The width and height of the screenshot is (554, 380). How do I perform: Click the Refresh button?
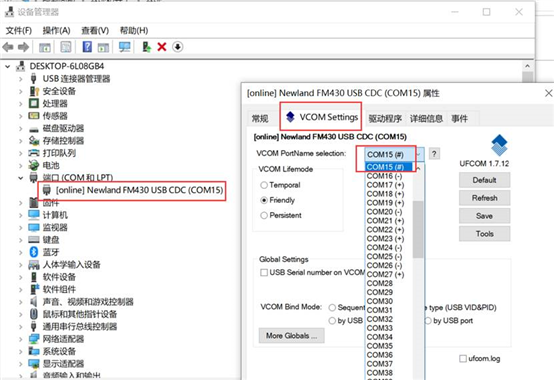click(x=484, y=198)
